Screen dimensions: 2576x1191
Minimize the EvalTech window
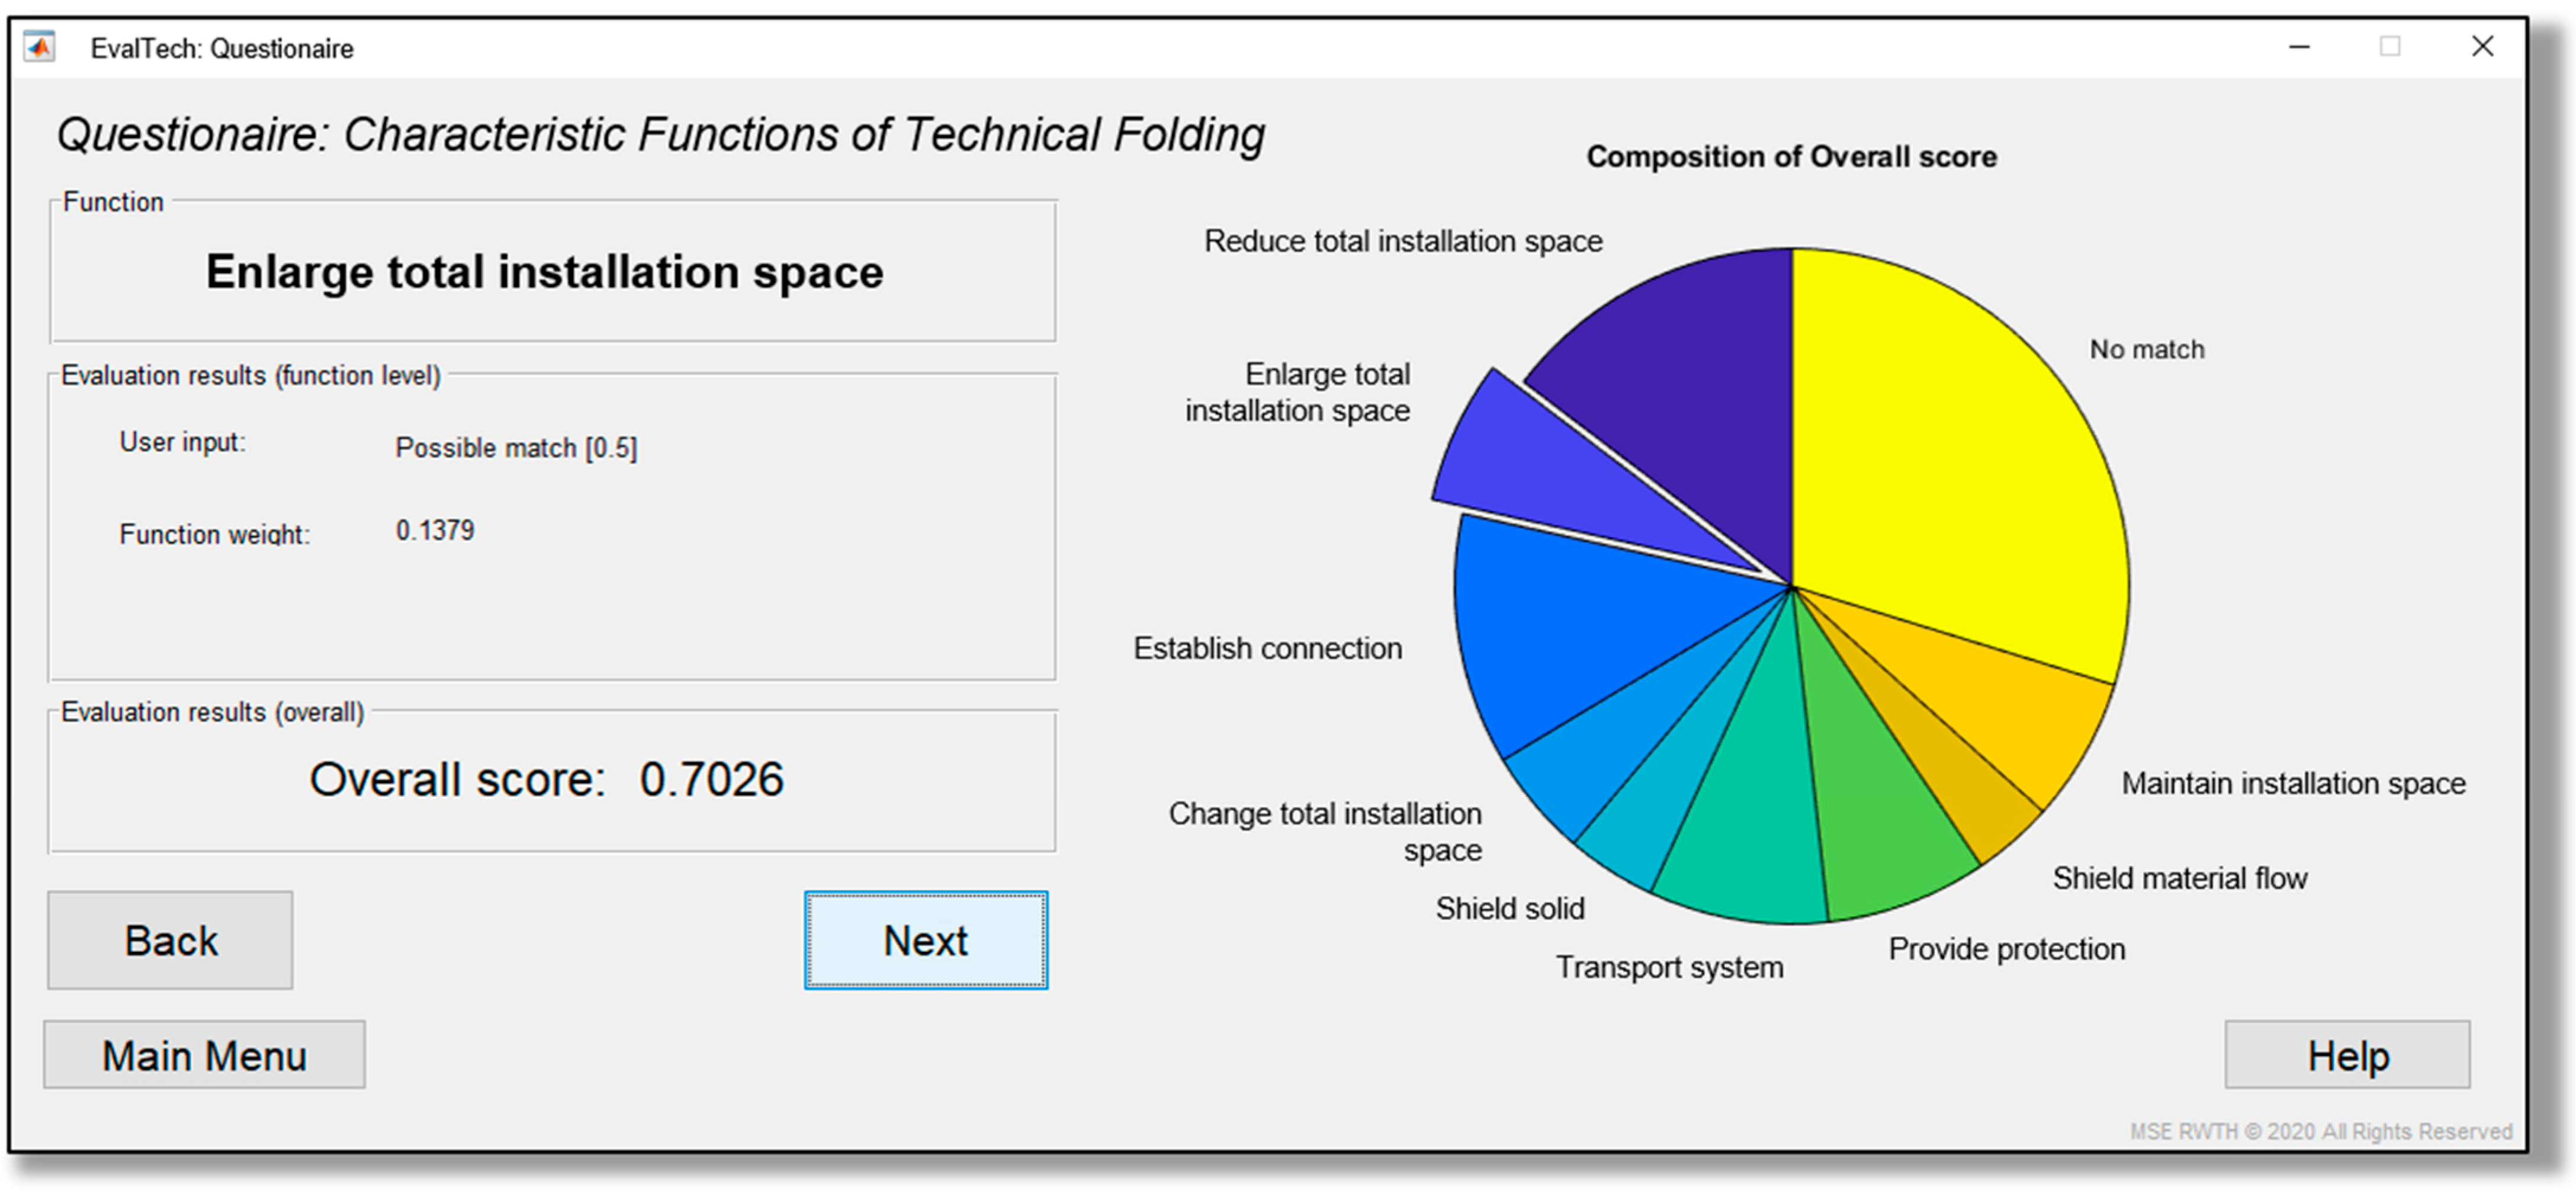tap(2299, 47)
